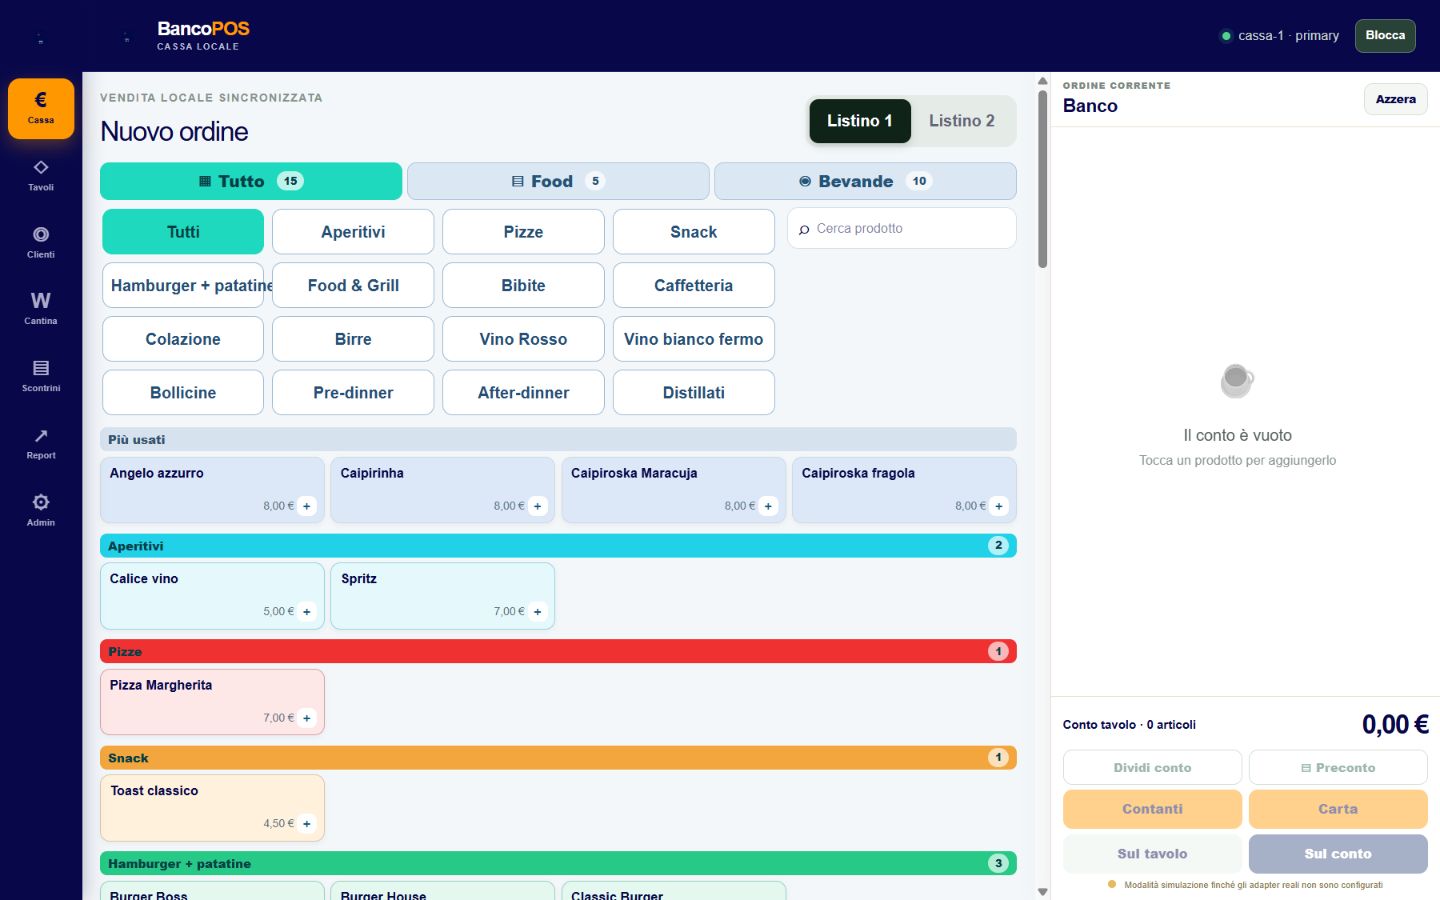Add Pizza Margherita with its plus button
The image size is (1440, 900).
(x=307, y=718)
